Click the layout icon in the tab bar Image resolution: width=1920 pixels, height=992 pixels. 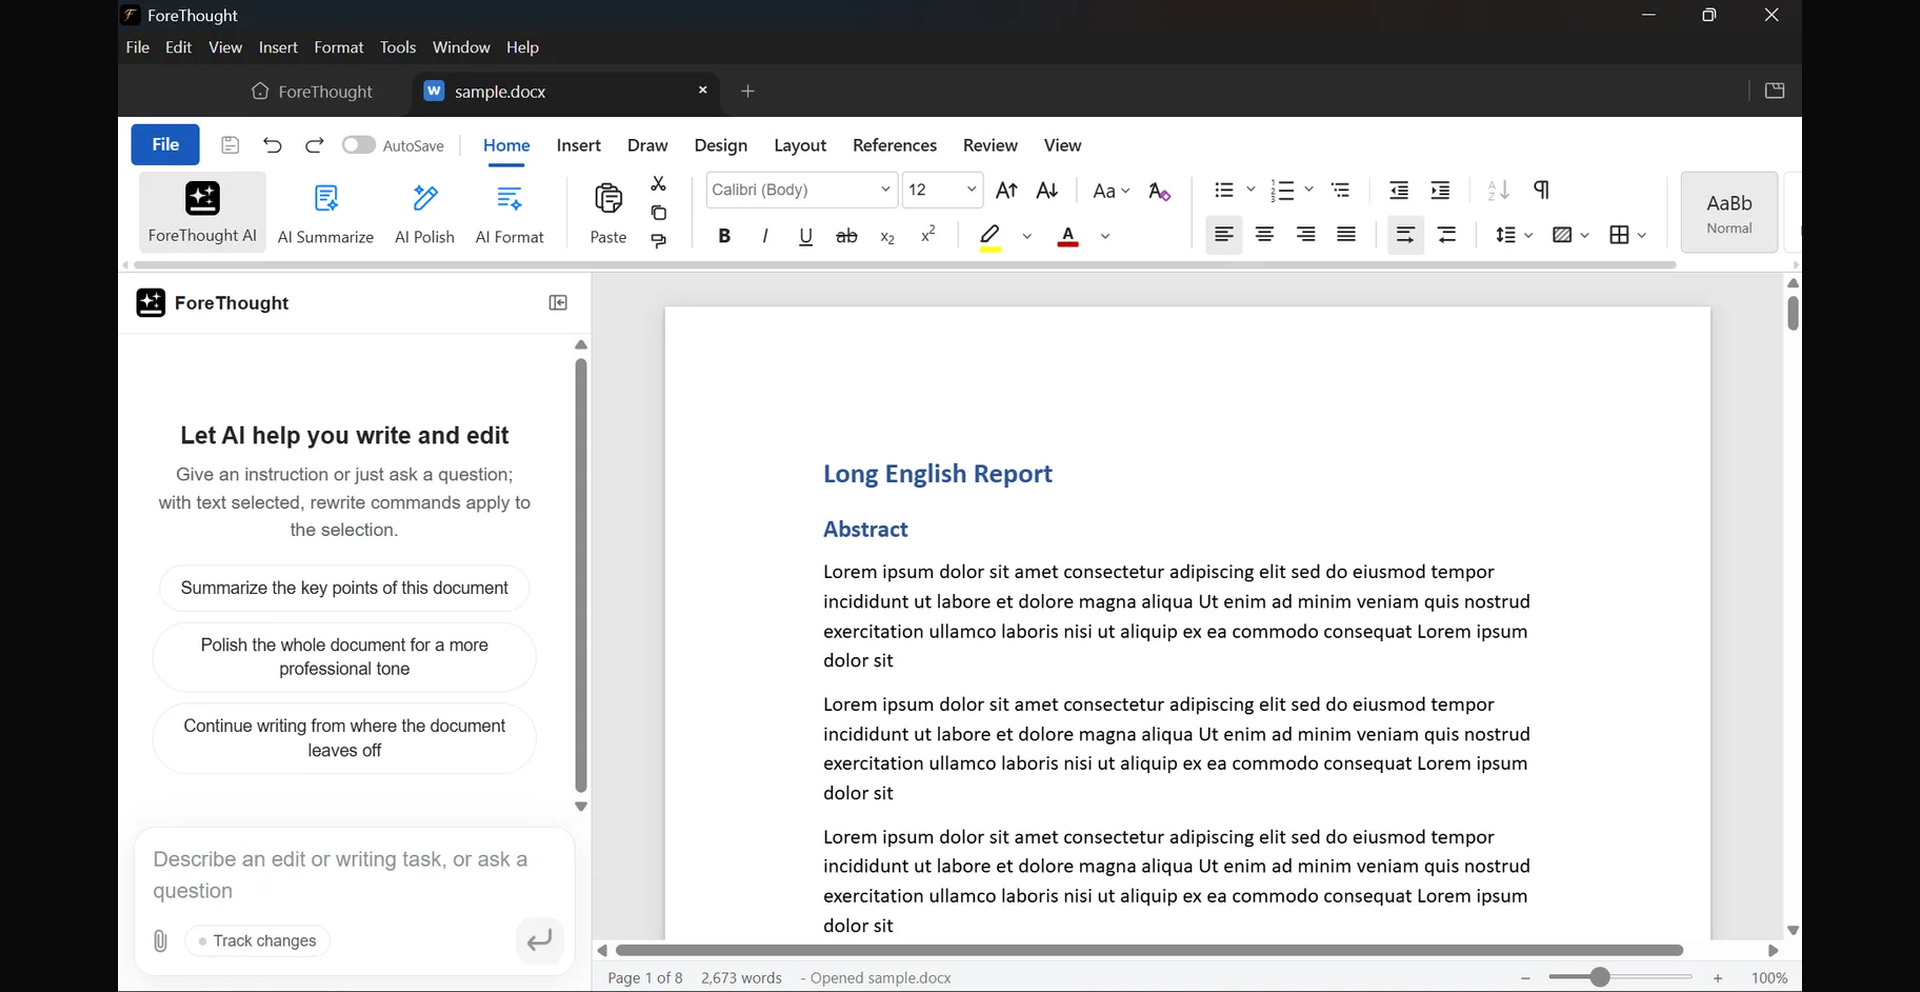[x=1775, y=91]
